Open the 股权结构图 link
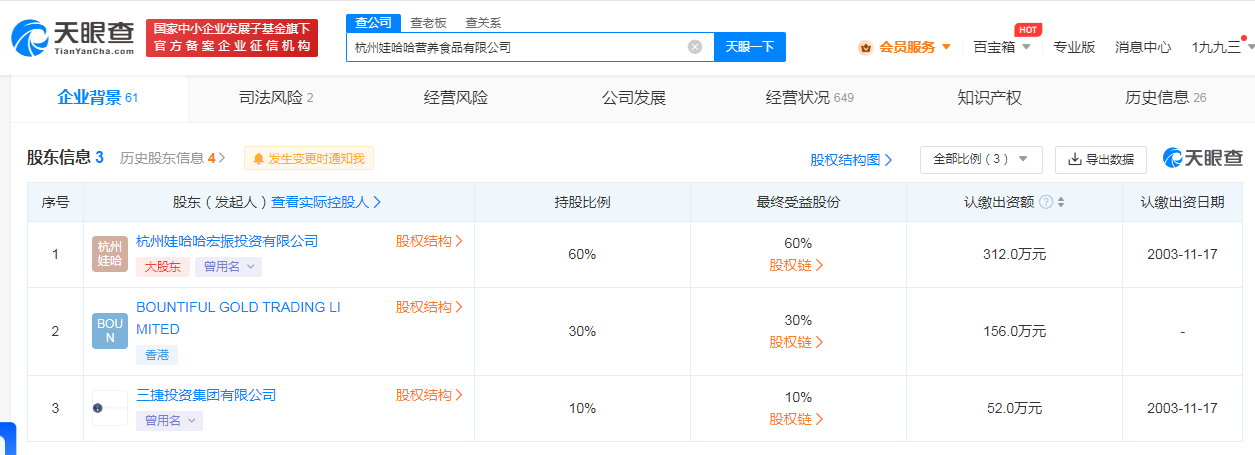This screenshot has width=1255, height=455. (851, 159)
